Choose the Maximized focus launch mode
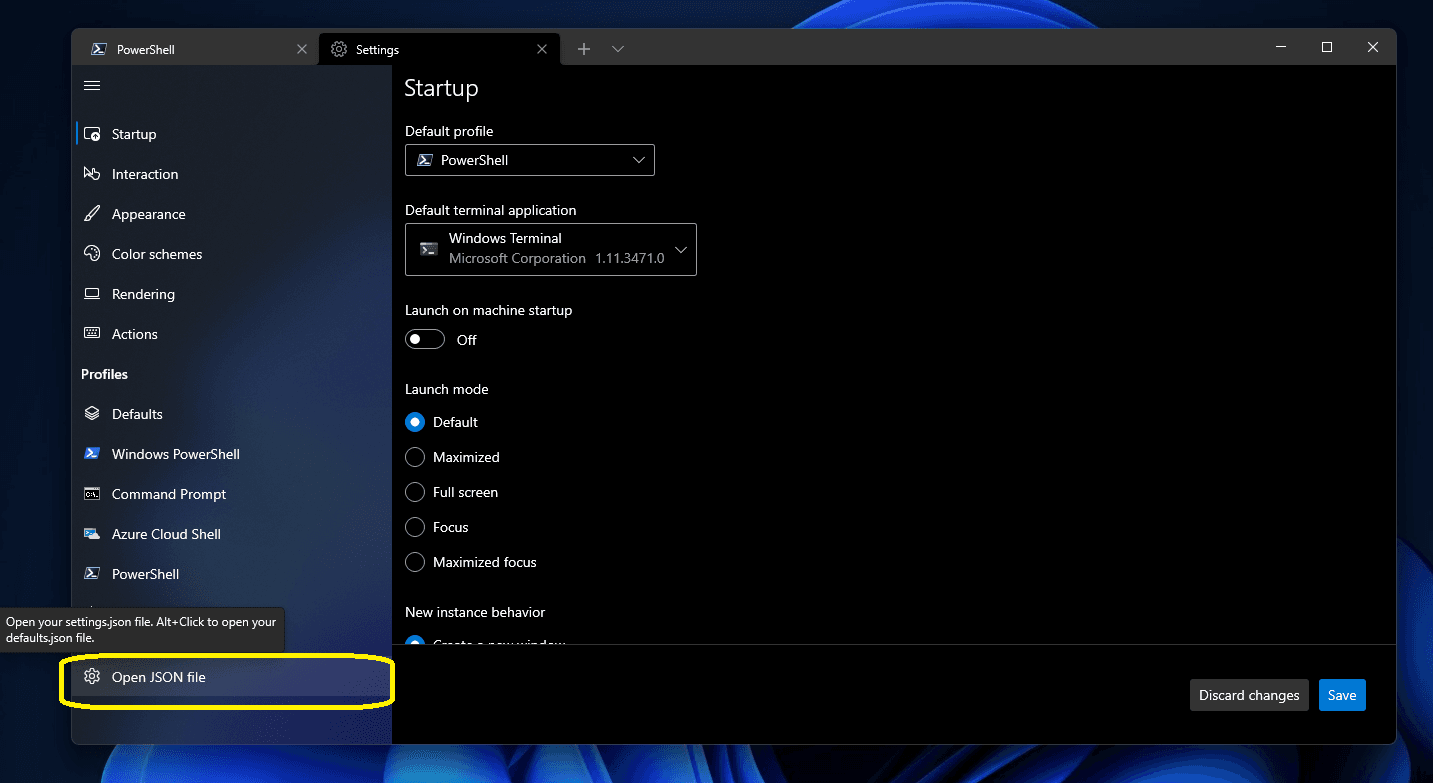 tap(415, 562)
